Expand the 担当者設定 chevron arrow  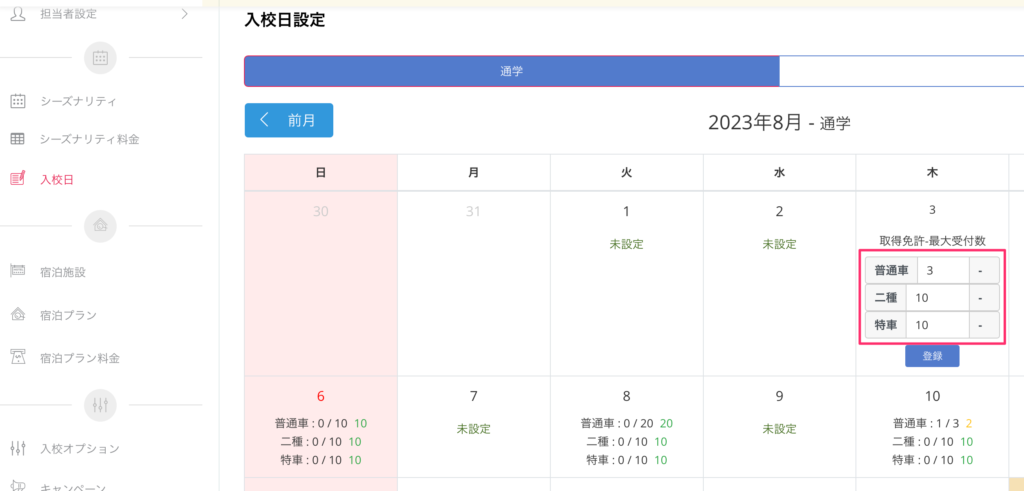tap(184, 13)
